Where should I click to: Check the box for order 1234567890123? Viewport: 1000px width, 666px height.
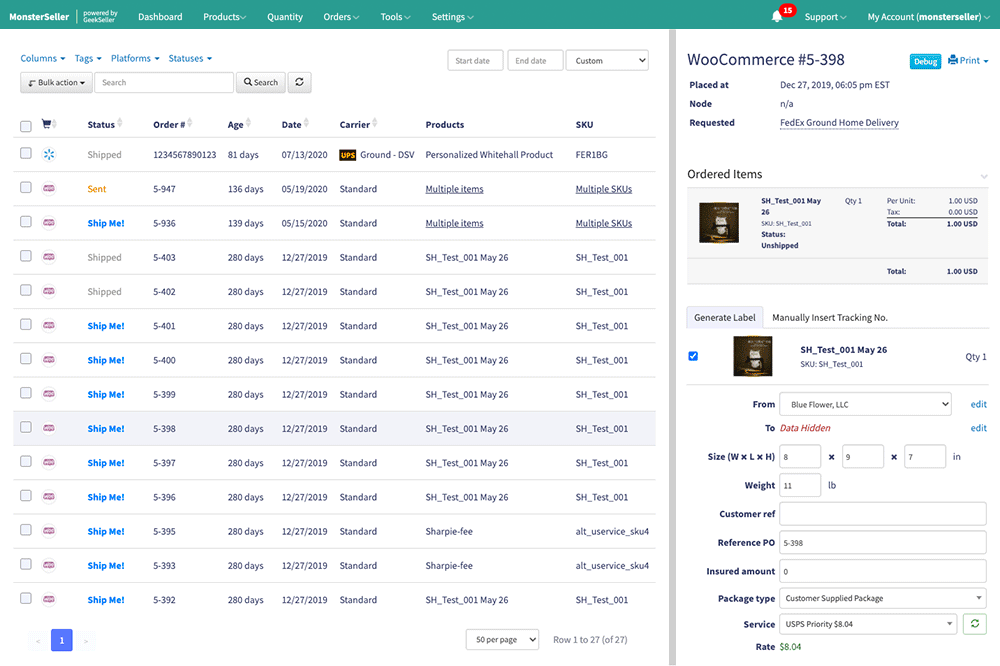(26, 153)
